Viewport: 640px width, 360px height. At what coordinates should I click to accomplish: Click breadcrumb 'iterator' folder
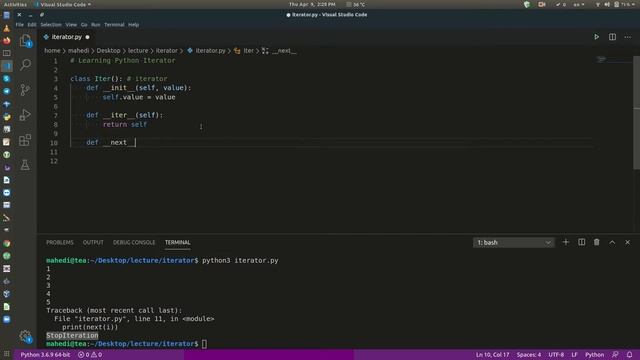167,51
